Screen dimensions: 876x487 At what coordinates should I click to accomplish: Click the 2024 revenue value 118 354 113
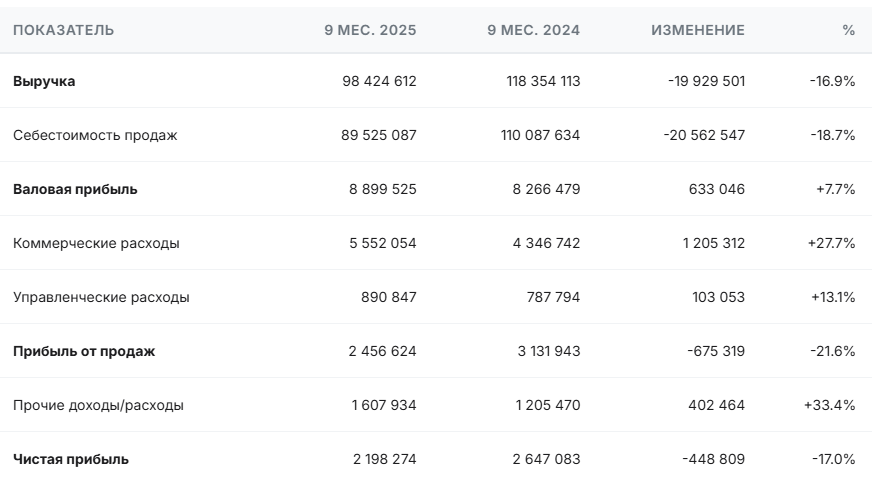pos(543,81)
